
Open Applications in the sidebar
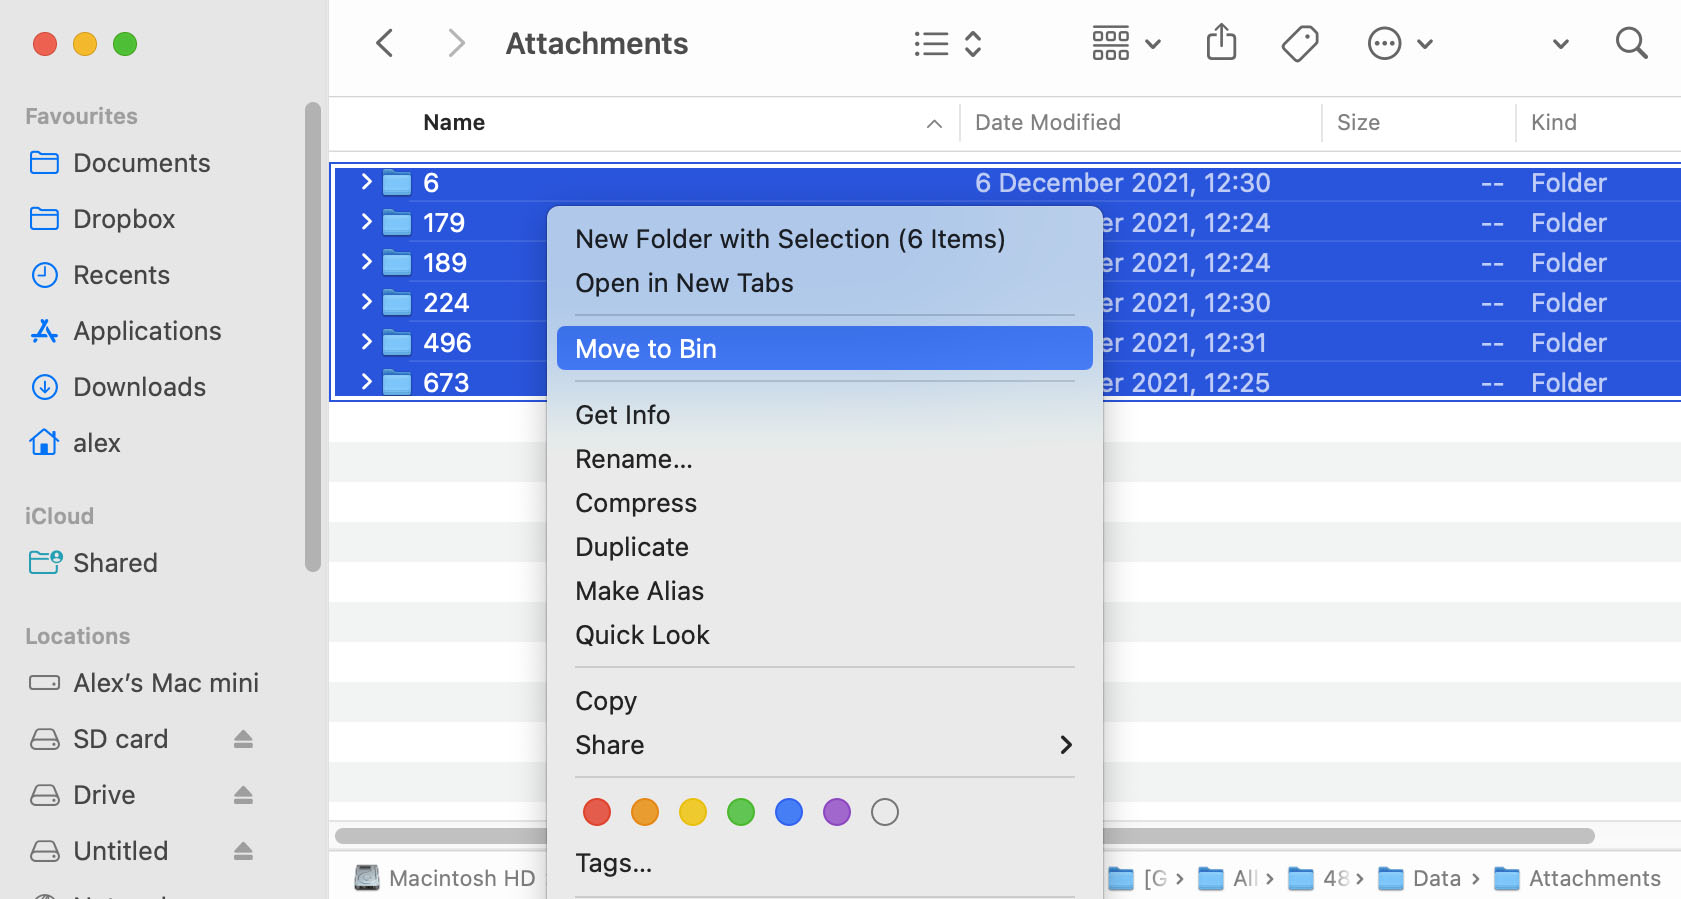pyautogui.click(x=147, y=331)
